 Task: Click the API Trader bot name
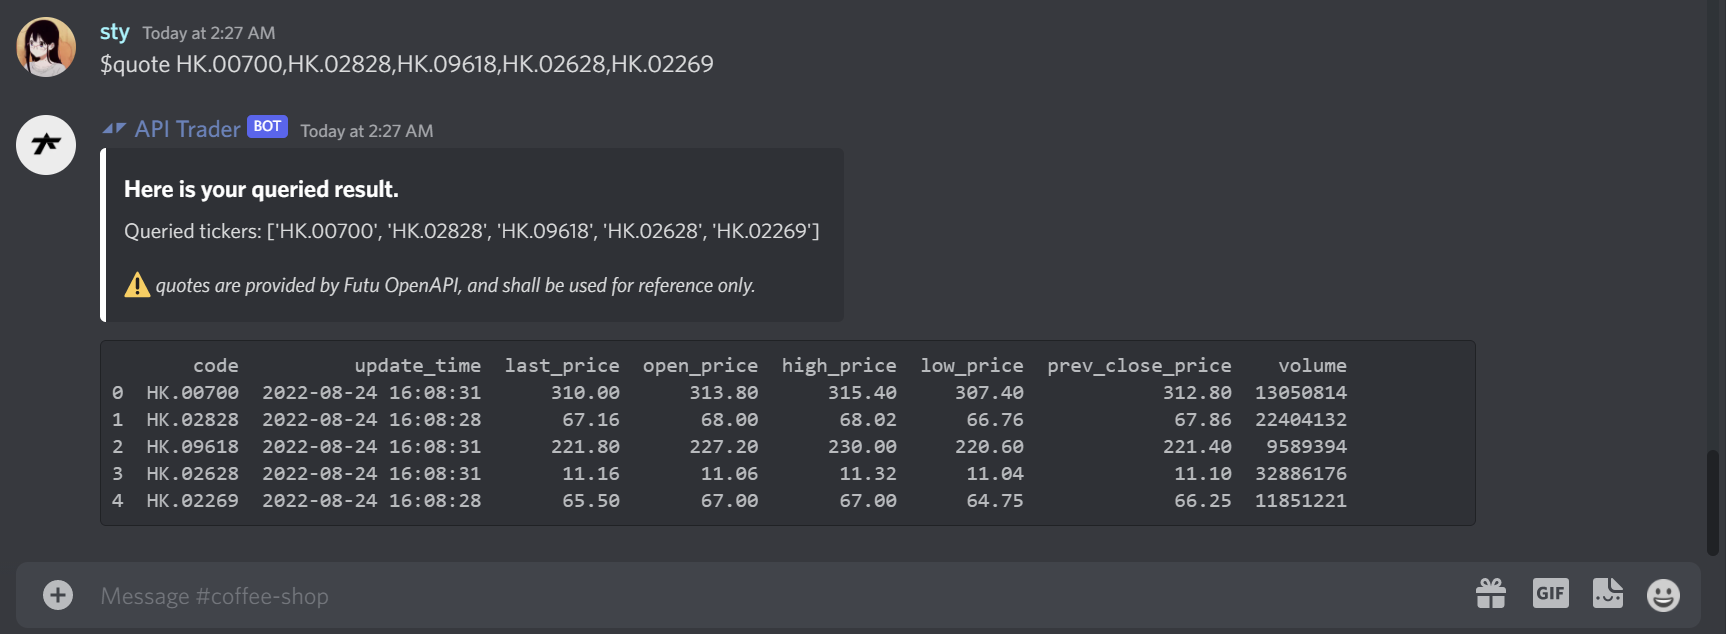[x=190, y=128]
